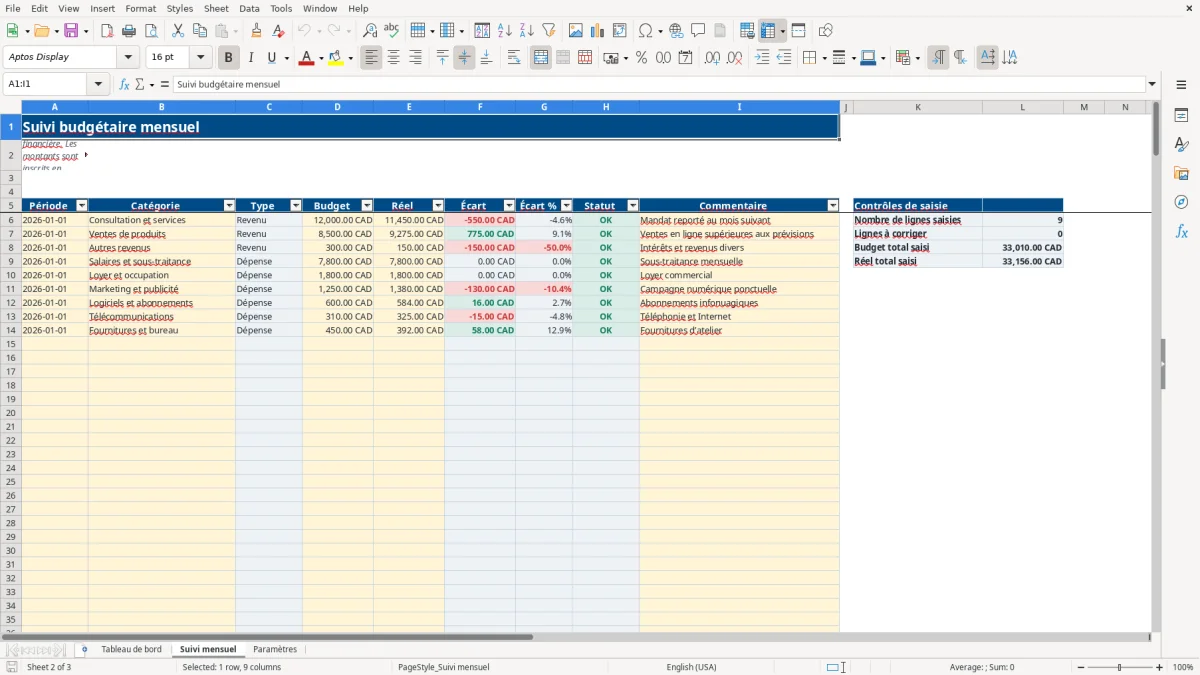Click the Font Color red swatch
The width and height of the screenshot is (1200, 675).
306,58
